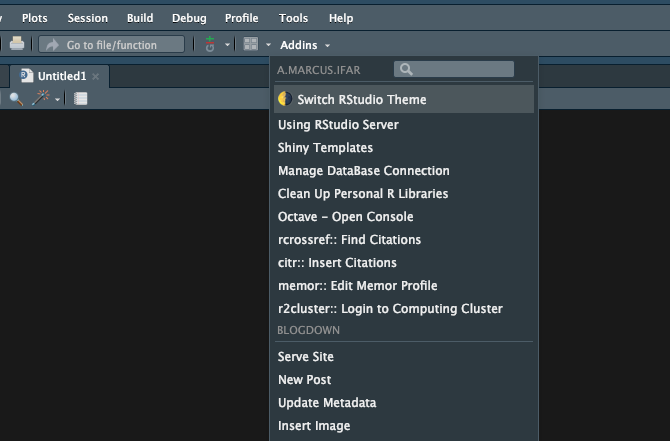Click the workspace panes grid icon
Screen dimensions: 670x441
pos(250,44)
